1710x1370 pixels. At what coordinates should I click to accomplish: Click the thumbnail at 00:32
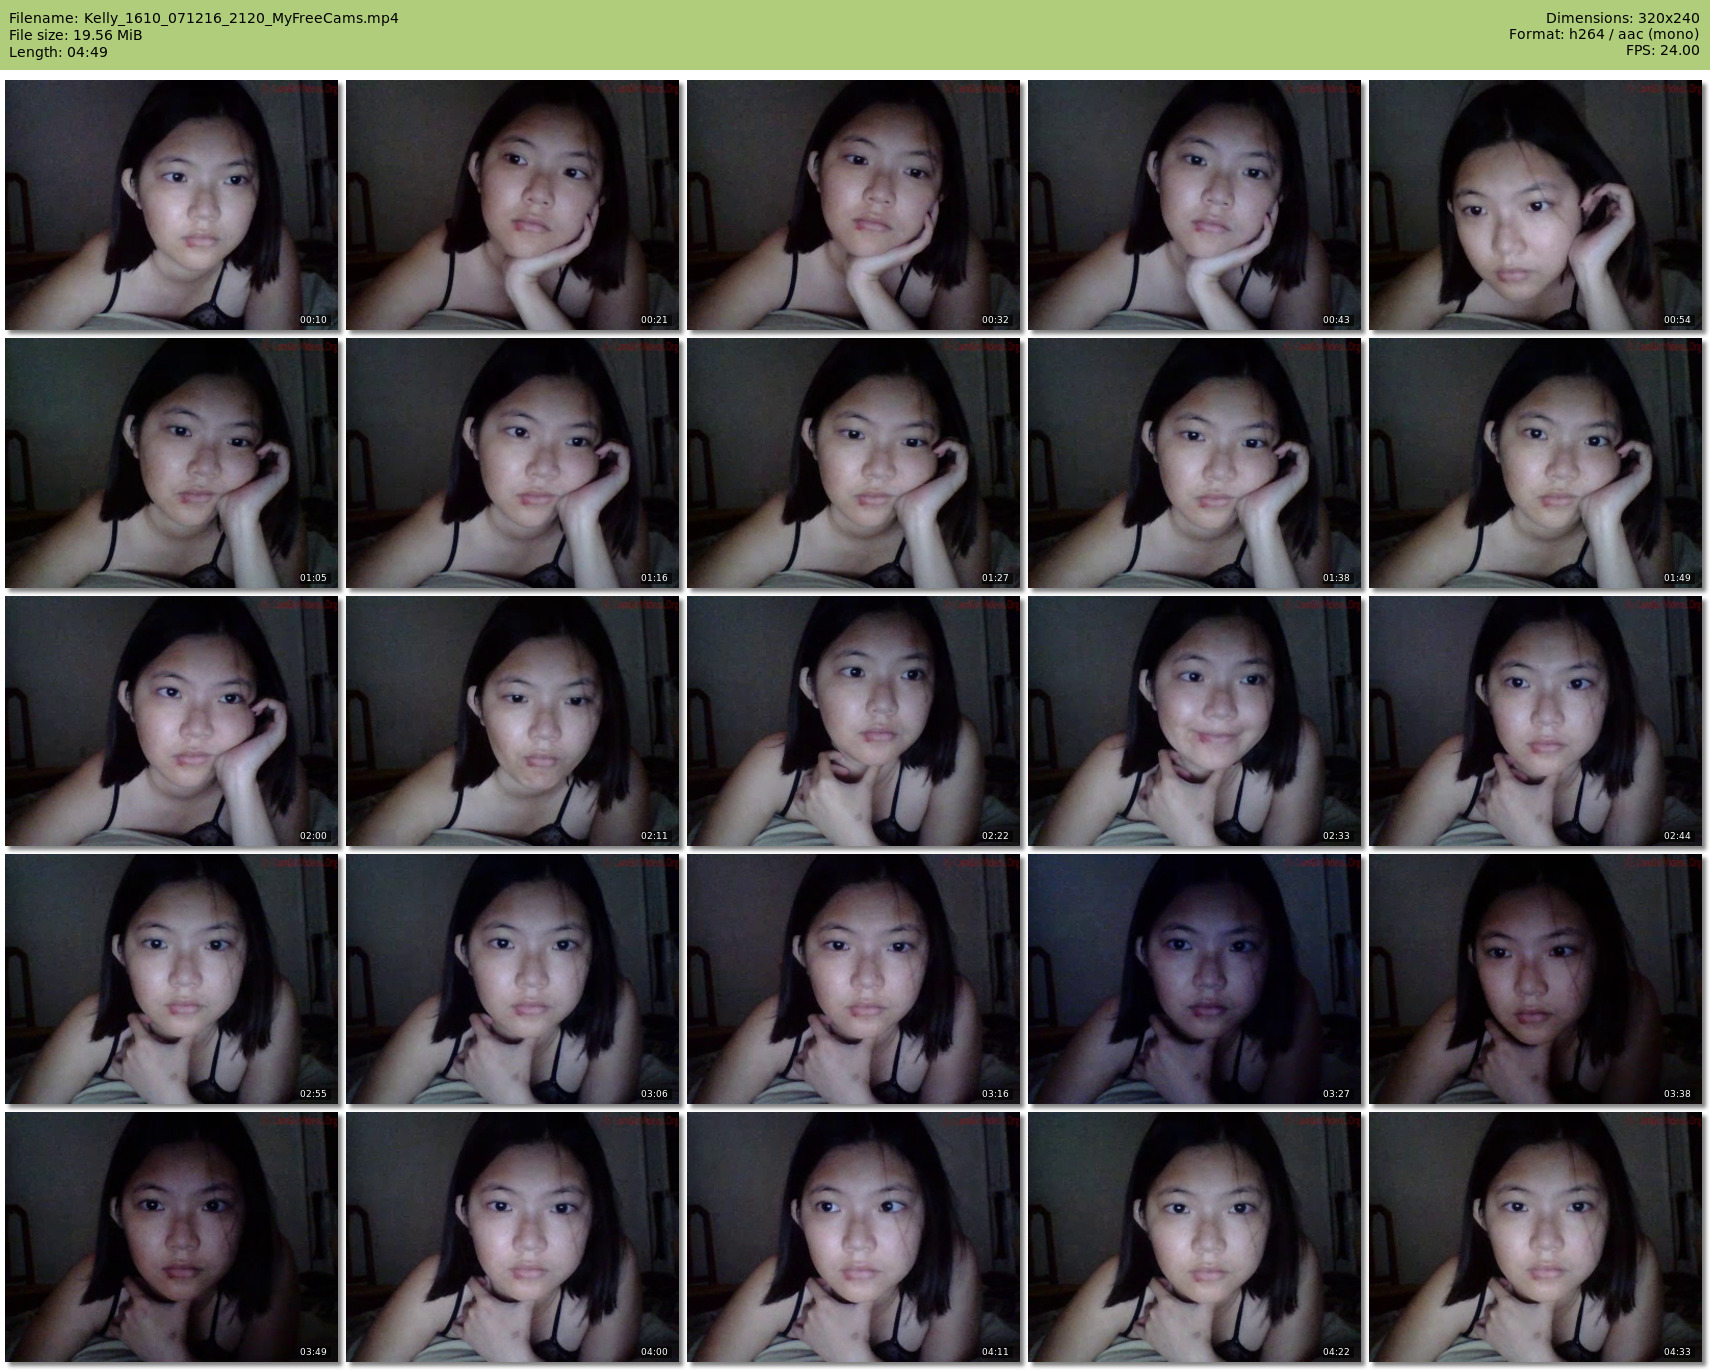point(854,205)
